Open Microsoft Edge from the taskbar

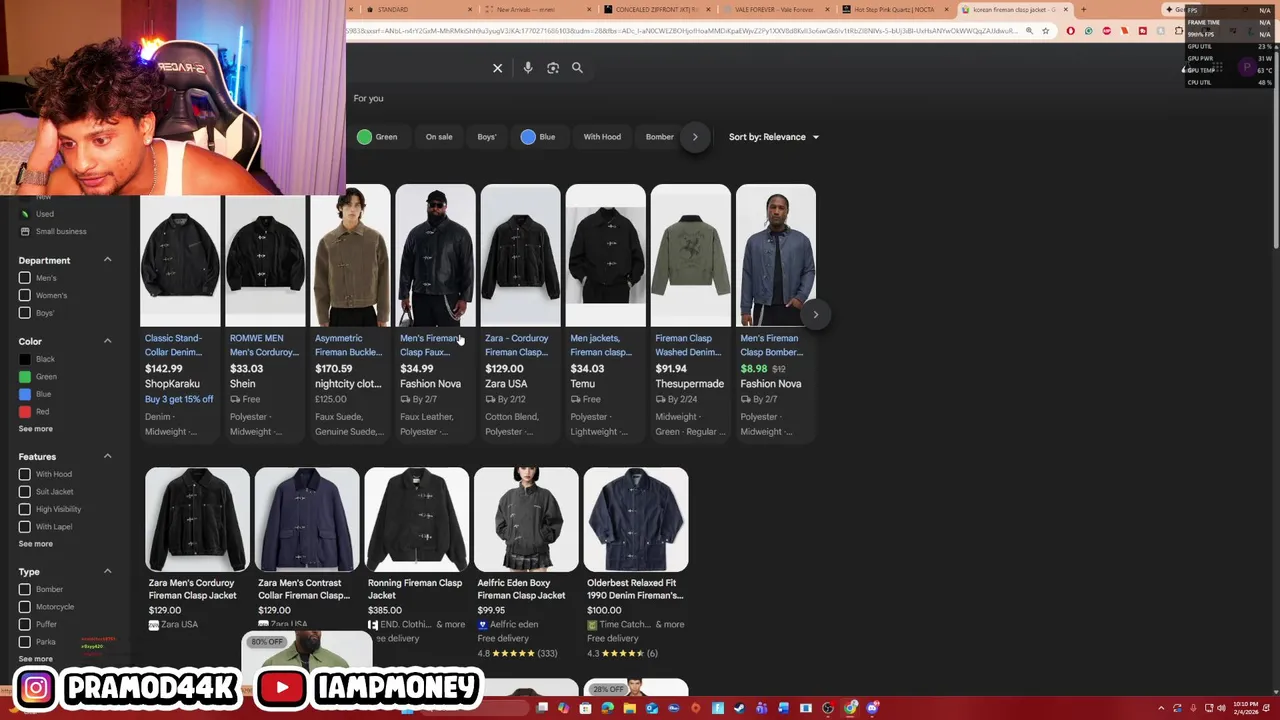click(x=607, y=708)
